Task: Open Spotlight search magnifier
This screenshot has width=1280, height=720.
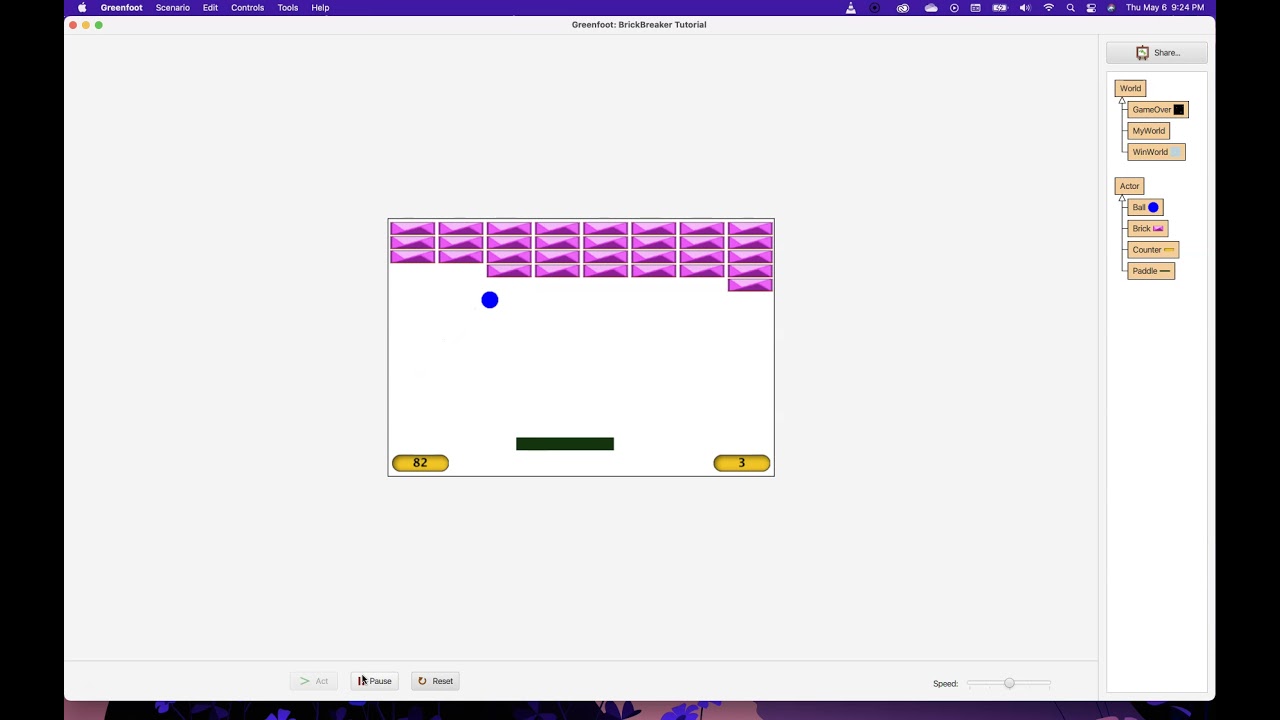Action: pos(1070,7)
